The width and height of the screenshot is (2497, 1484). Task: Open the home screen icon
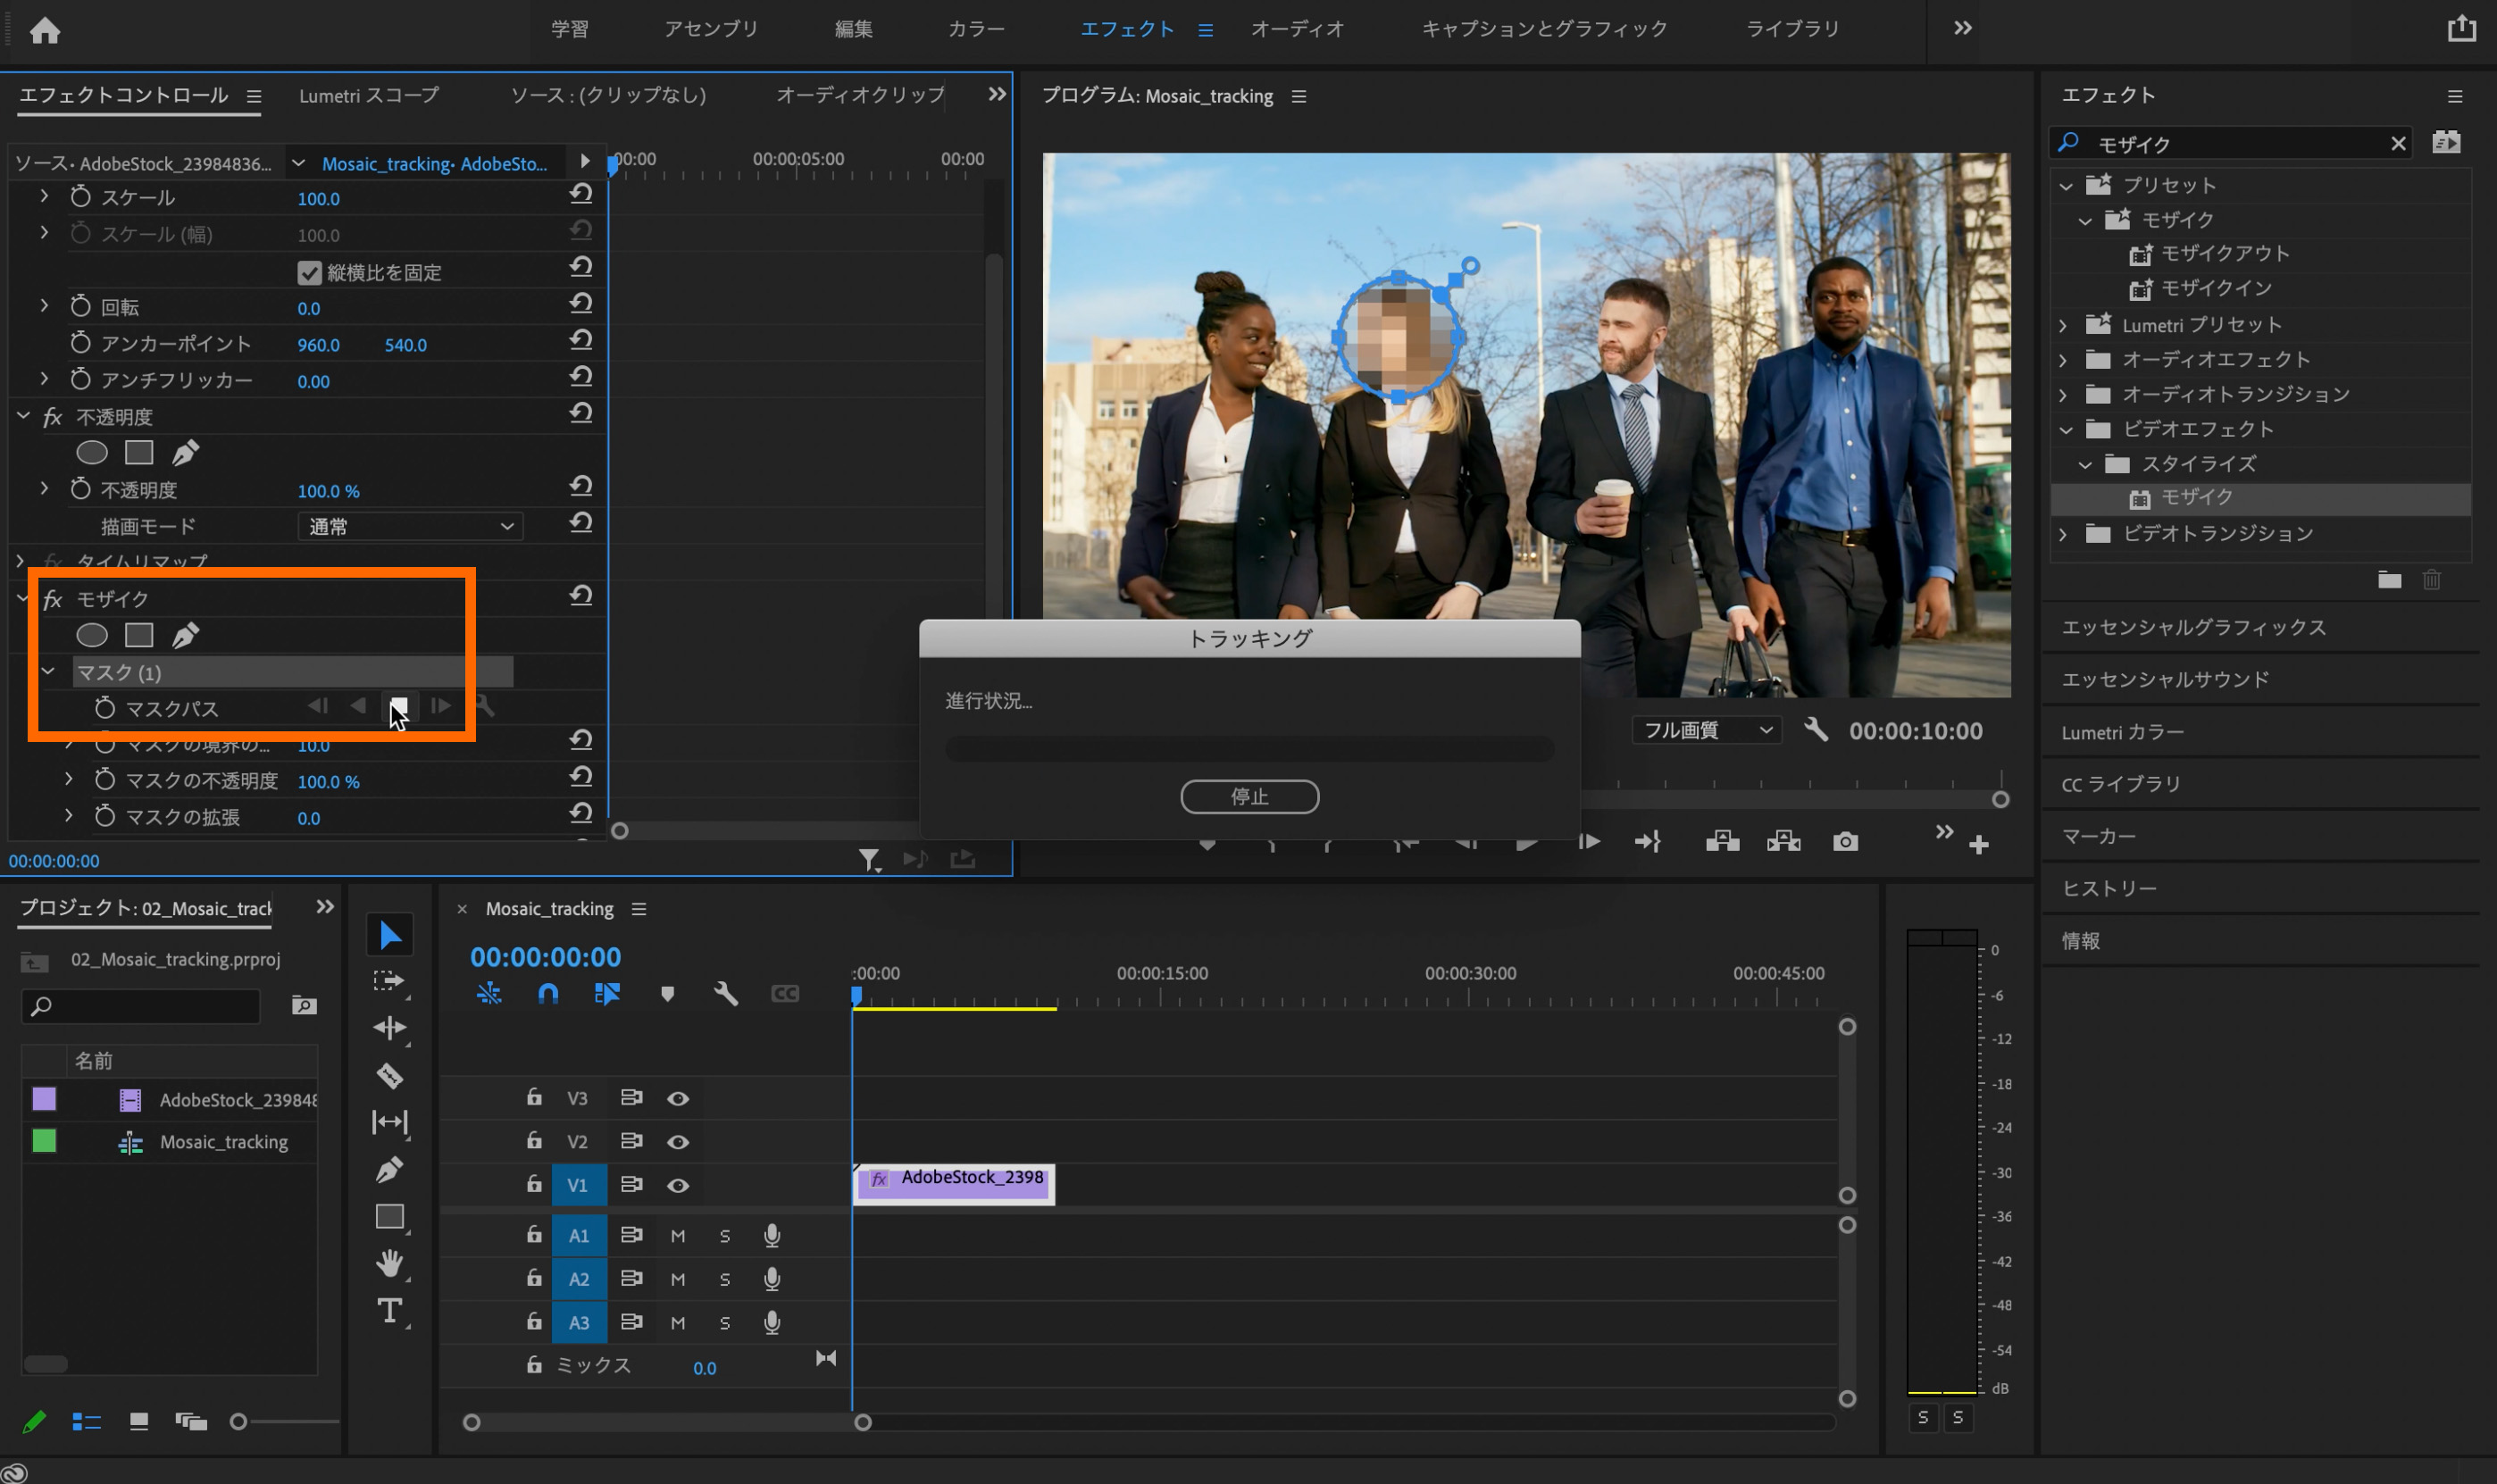(45, 31)
